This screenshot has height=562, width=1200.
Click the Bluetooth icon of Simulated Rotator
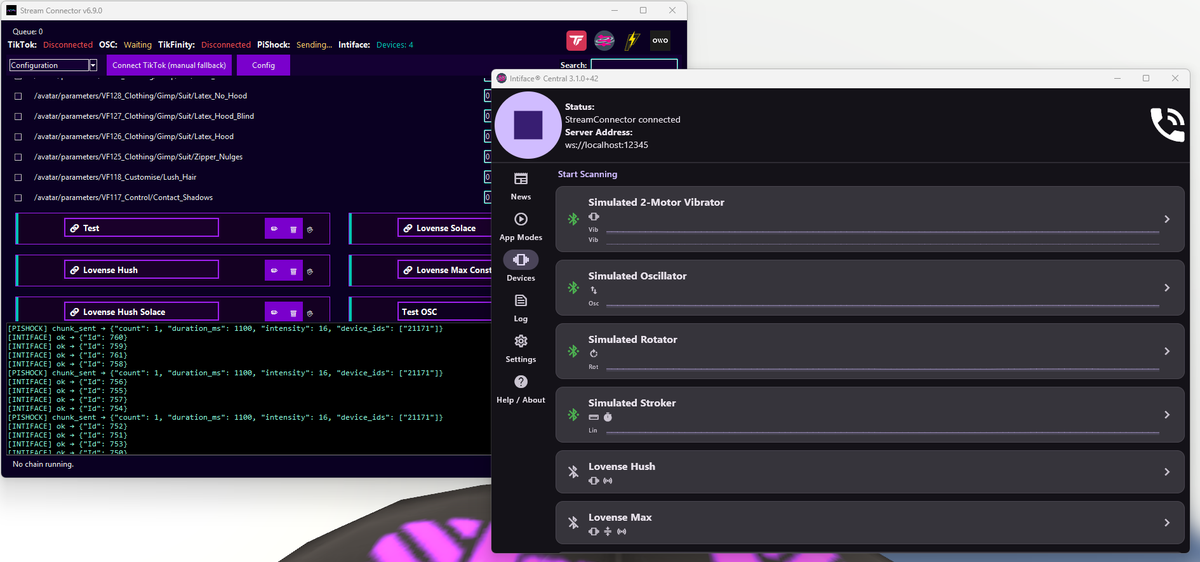(x=574, y=351)
